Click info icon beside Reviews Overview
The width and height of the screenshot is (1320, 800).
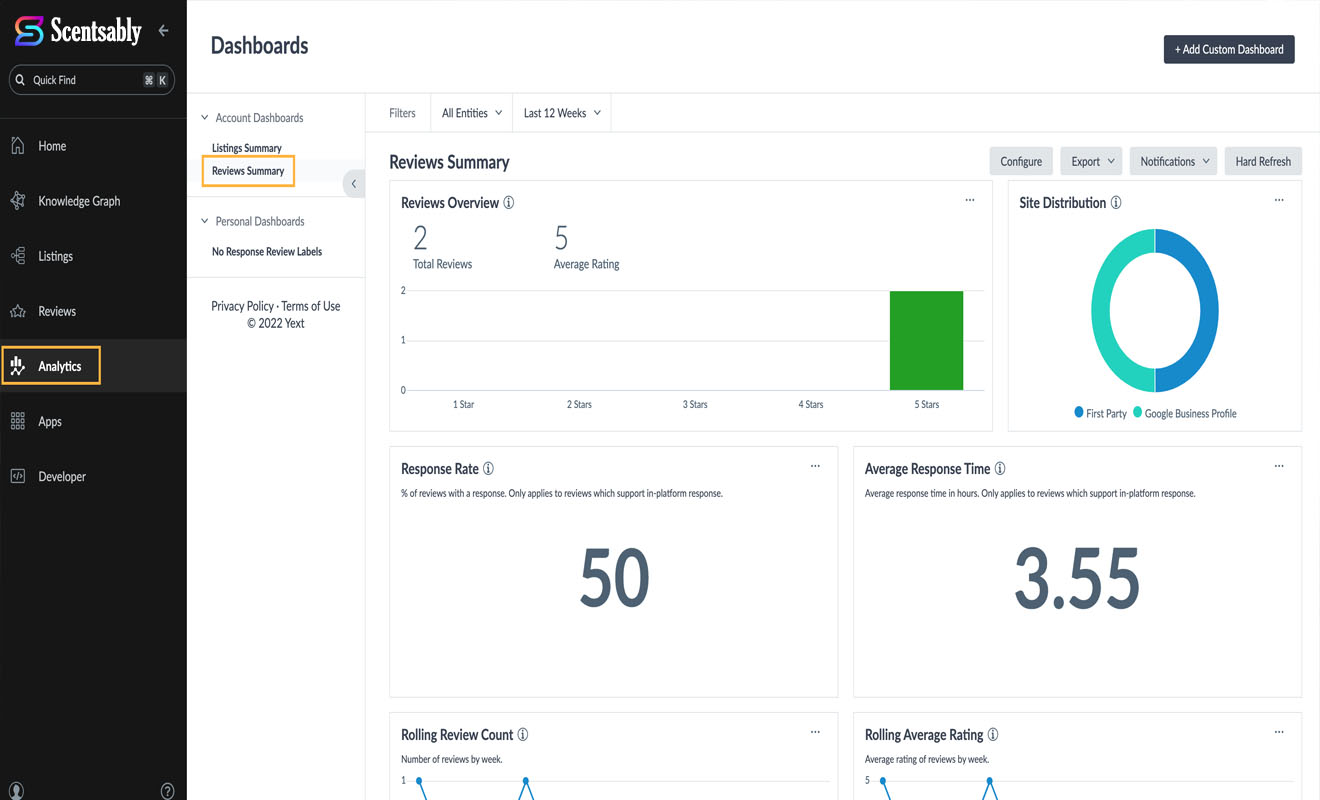509,203
